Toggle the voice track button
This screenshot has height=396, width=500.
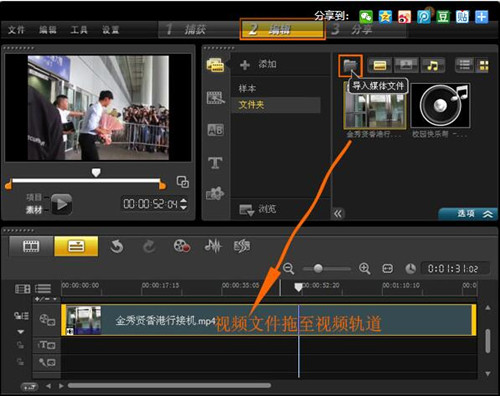click(x=47, y=362)
